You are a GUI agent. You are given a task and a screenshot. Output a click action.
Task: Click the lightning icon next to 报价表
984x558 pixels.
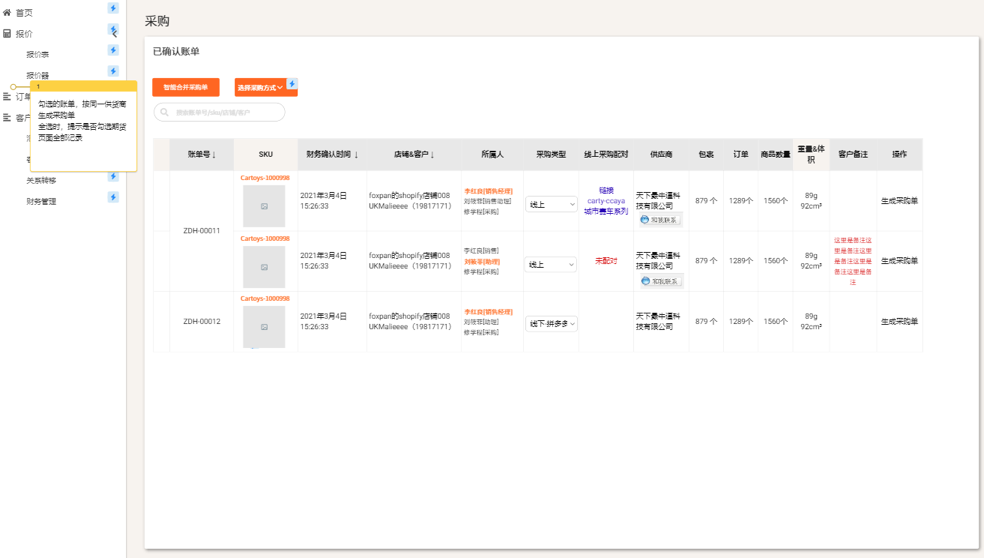113,50
